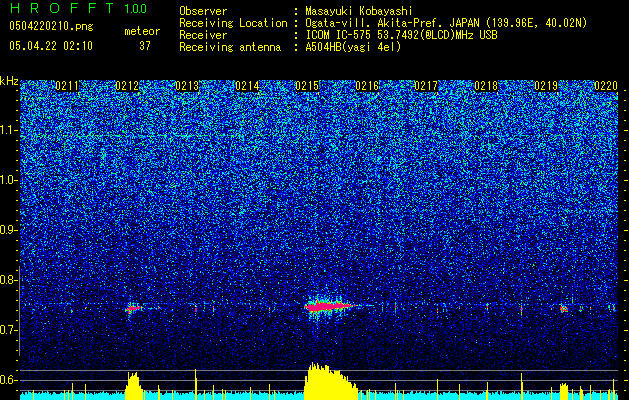Viewport: 629px width, 400px height.
Task: Click the 0.6 kHz axis label
Action: [x=9, y=380]
